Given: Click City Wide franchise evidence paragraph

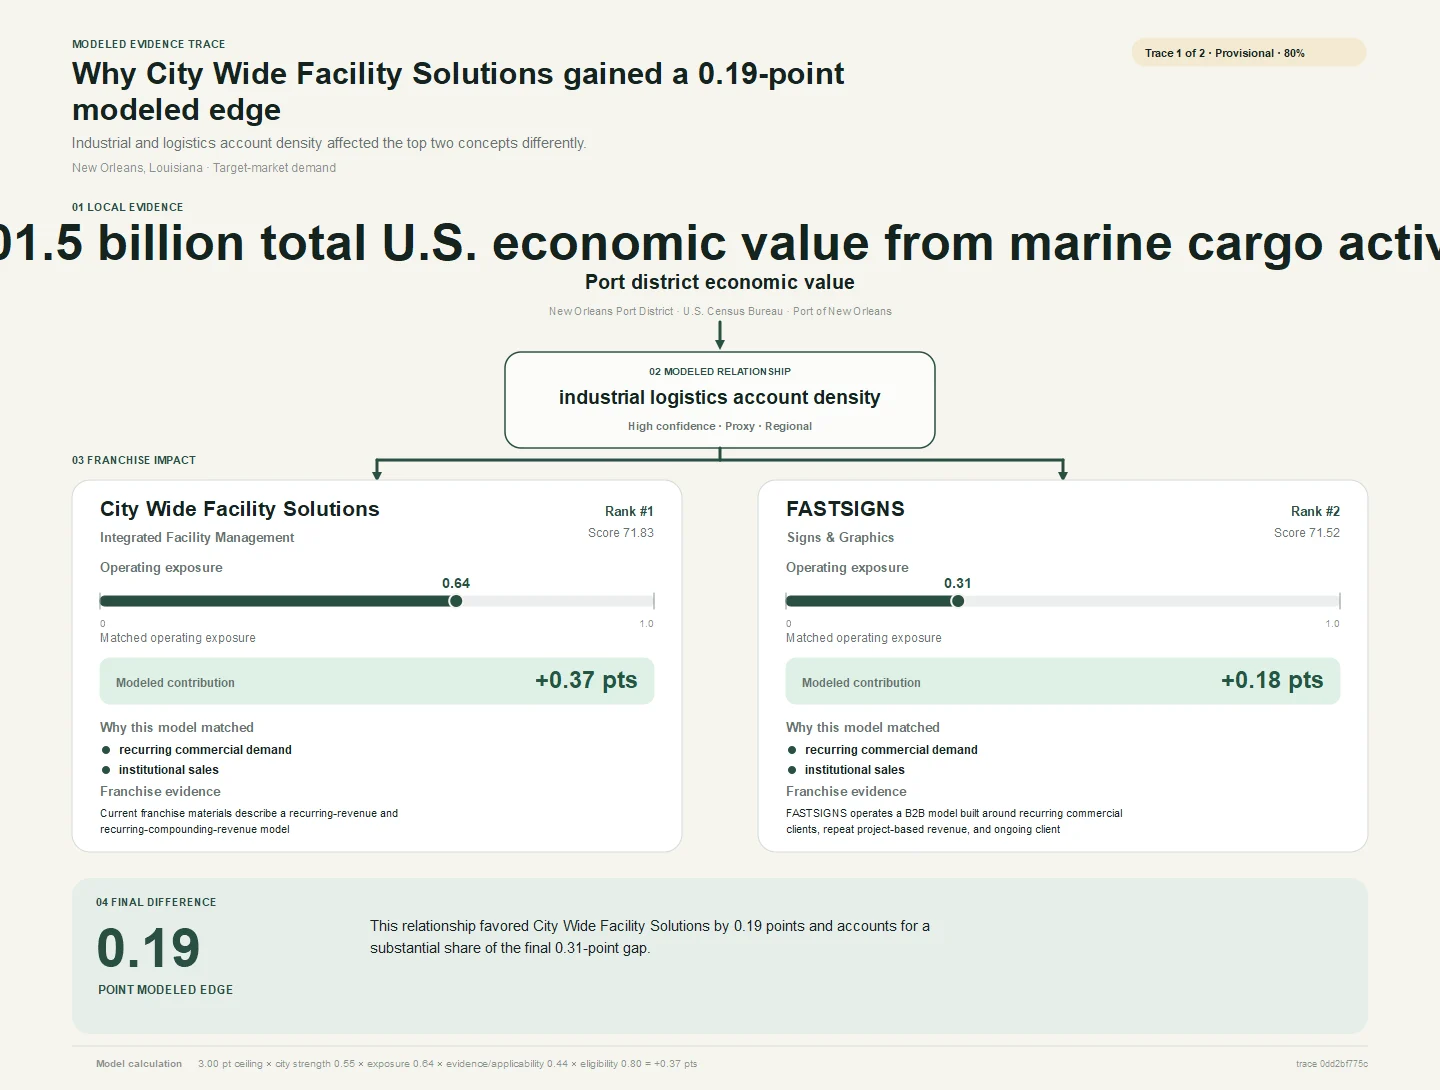Looking at the screenshot, I should pos(249,821).
